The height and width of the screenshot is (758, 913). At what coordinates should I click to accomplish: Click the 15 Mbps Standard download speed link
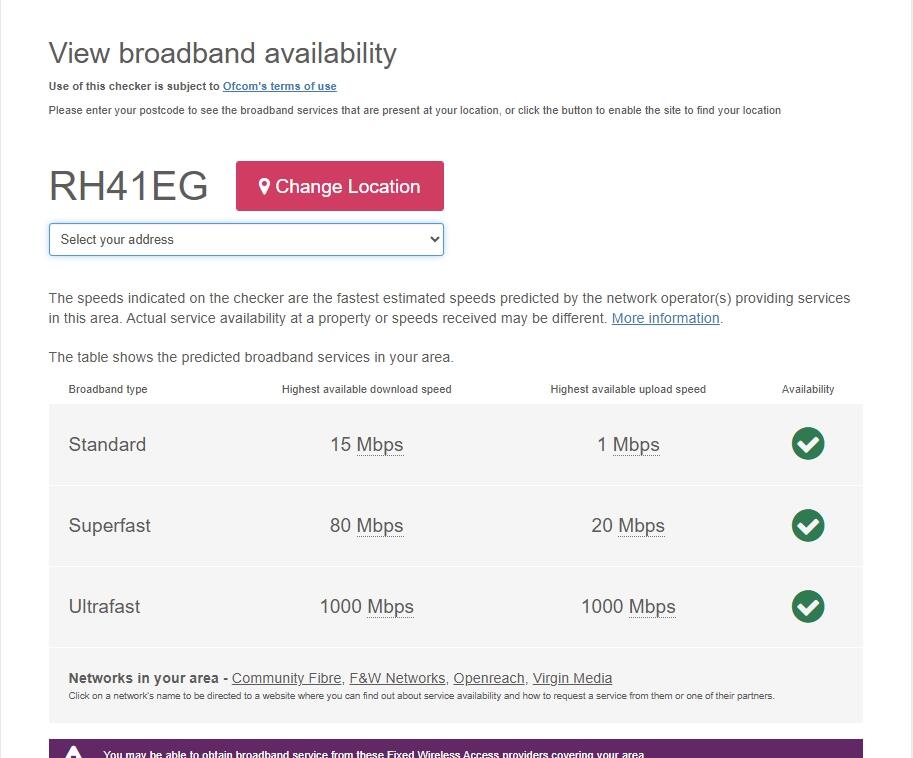coord(366,444)
